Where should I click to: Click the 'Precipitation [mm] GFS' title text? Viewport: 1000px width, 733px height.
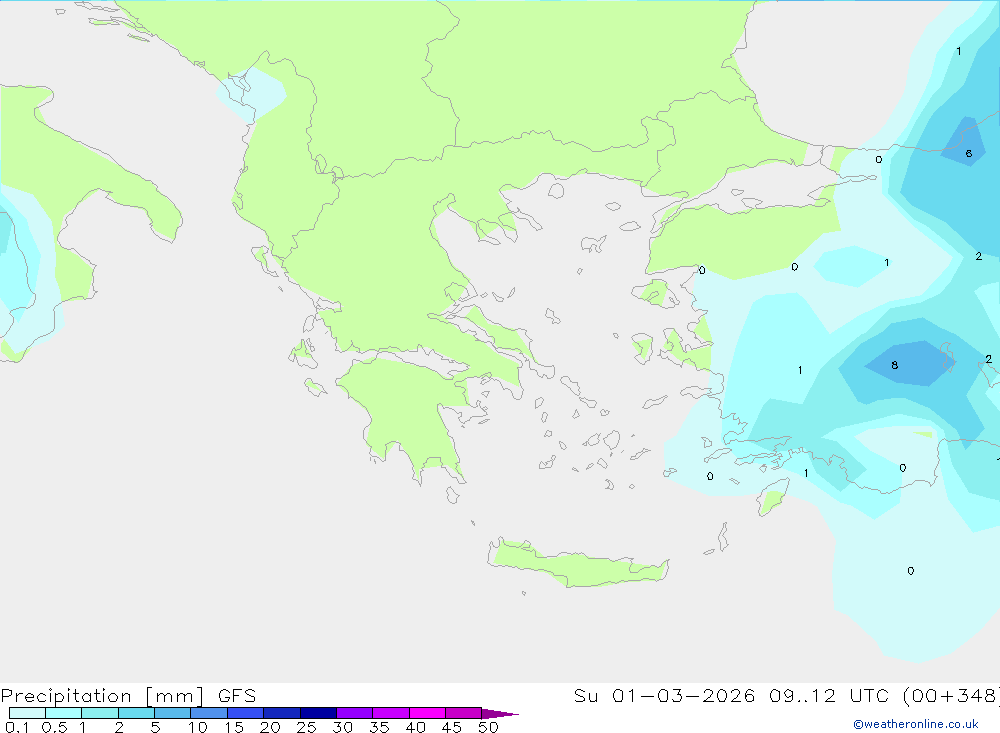pos(128,696)
